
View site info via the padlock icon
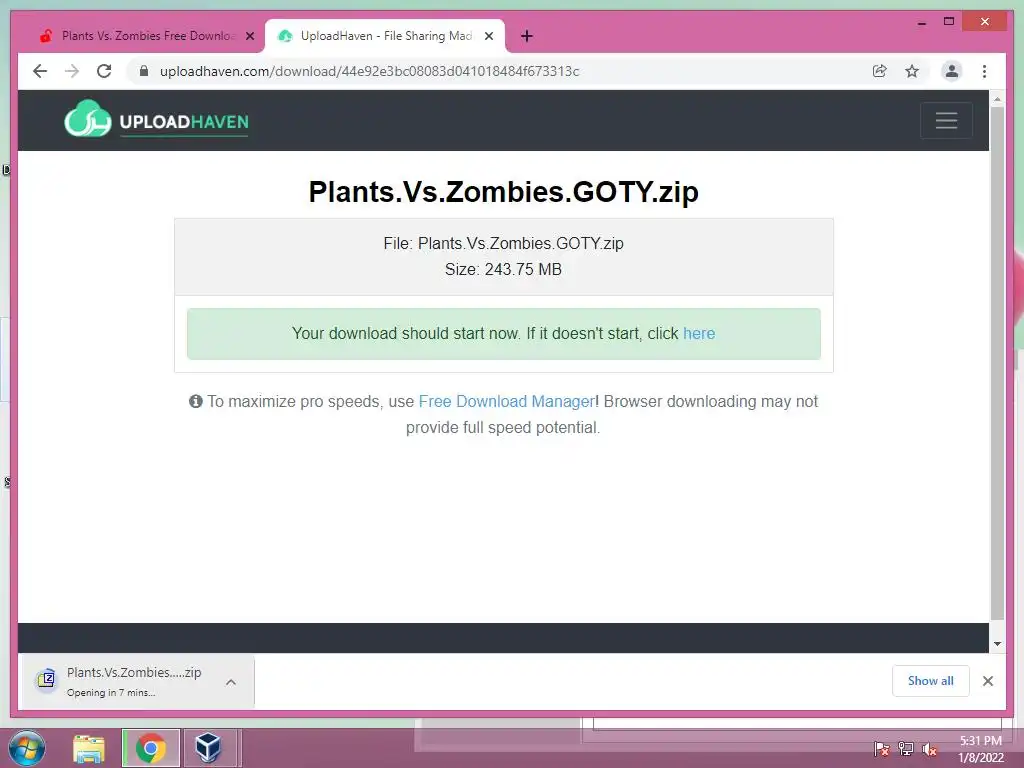(x=144, y=71)
